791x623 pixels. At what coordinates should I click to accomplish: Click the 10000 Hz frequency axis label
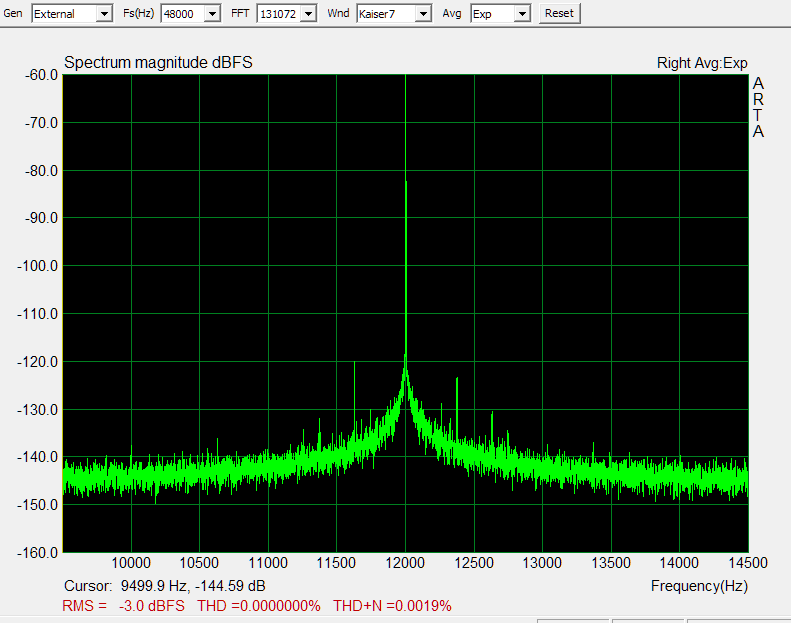coord(131,562)
